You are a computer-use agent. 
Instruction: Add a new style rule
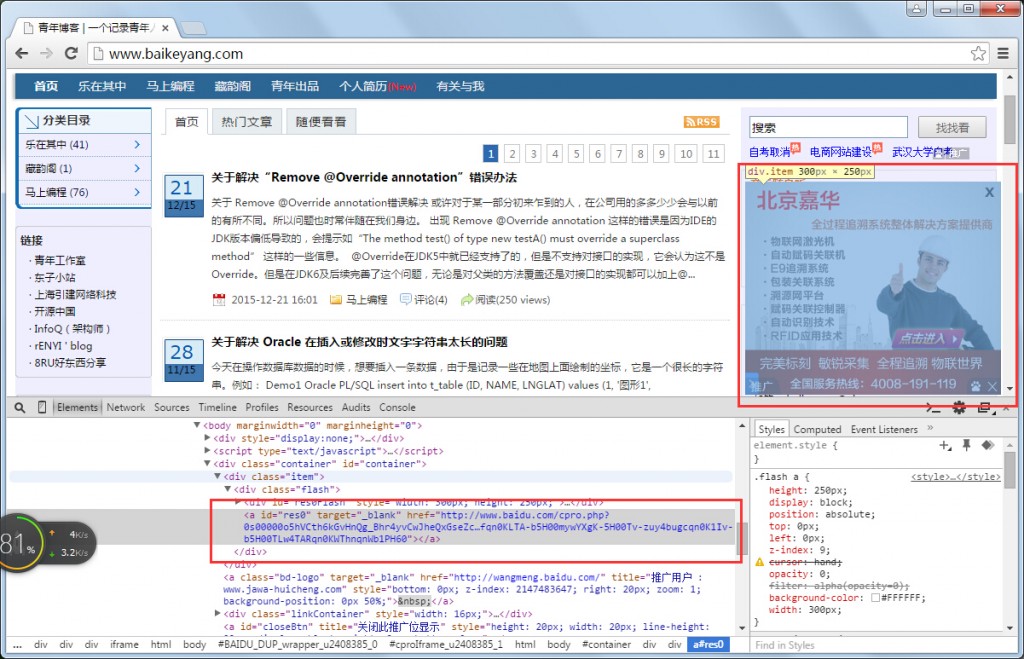click(x=945, y=445)
